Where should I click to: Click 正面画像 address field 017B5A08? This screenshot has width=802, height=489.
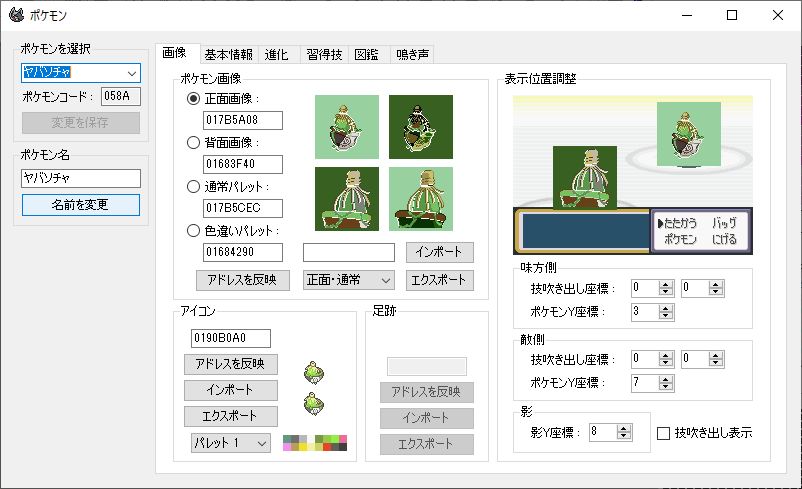[x=243, y=121]
